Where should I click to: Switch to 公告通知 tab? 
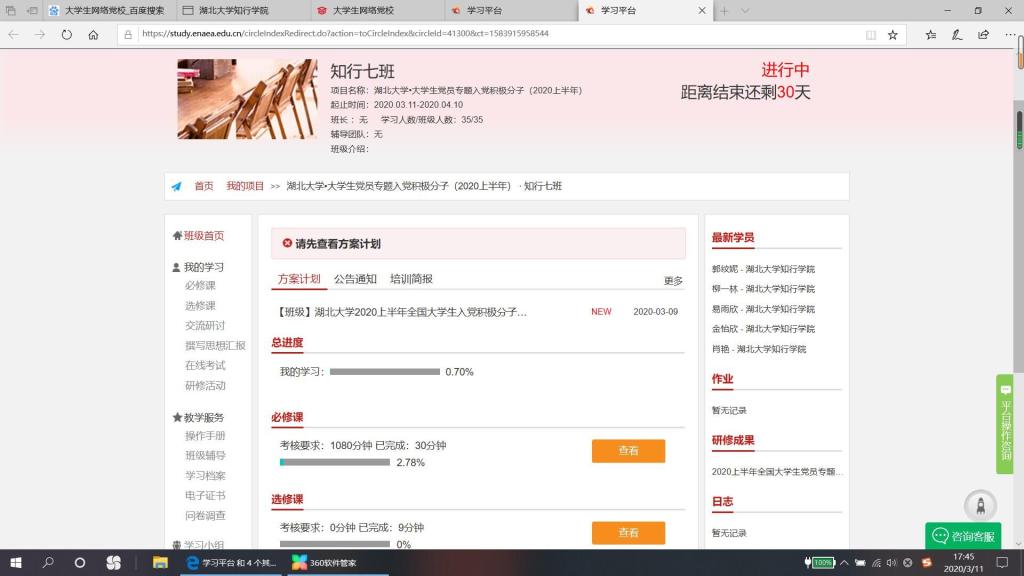click(355, 279)
